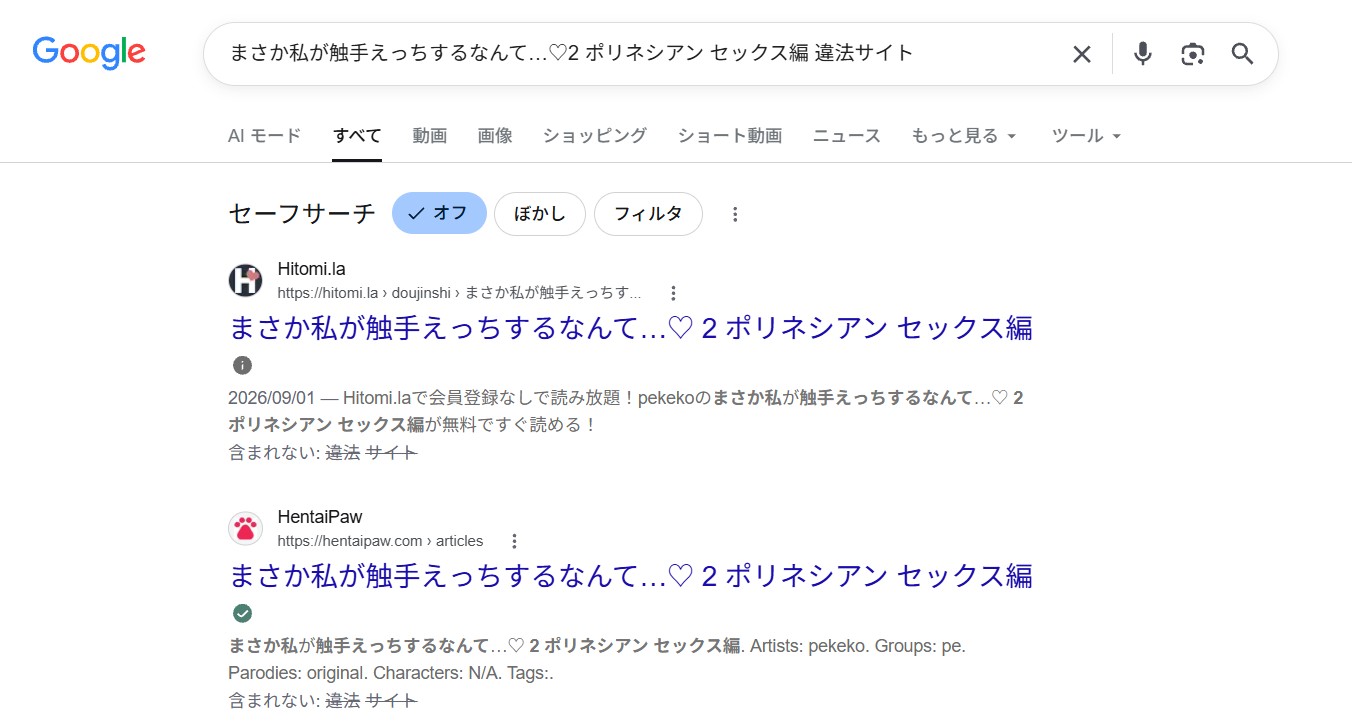Switch to AI モード tab
This screenshot has width=1352, height=727.
tap(264, 136)
